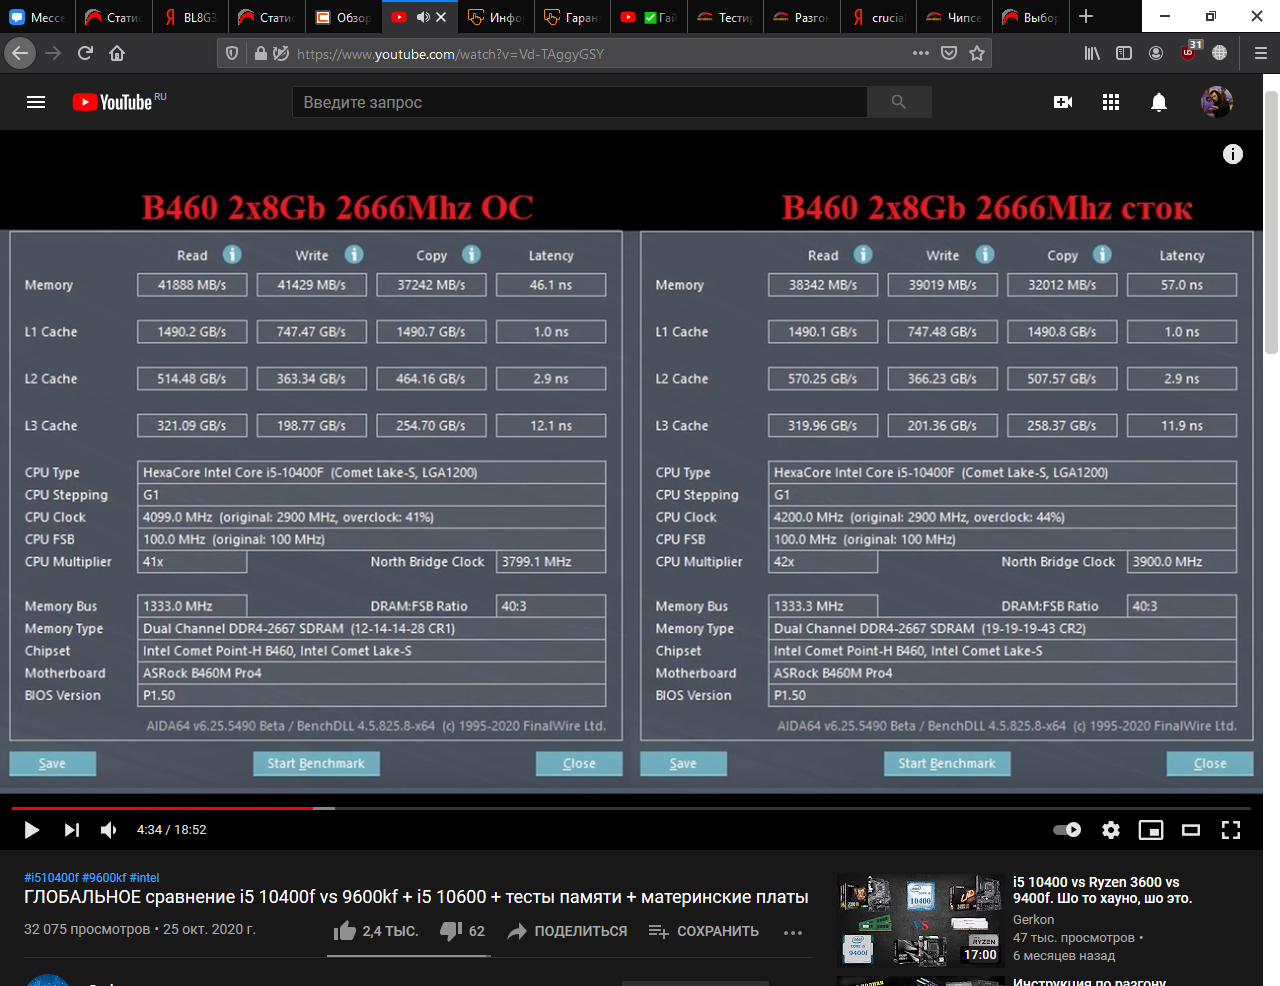Toggle the autoplay switch in player
The width and height of the screenshot is (1280, 986).
pyautogui.click(x=1067, y=830)
